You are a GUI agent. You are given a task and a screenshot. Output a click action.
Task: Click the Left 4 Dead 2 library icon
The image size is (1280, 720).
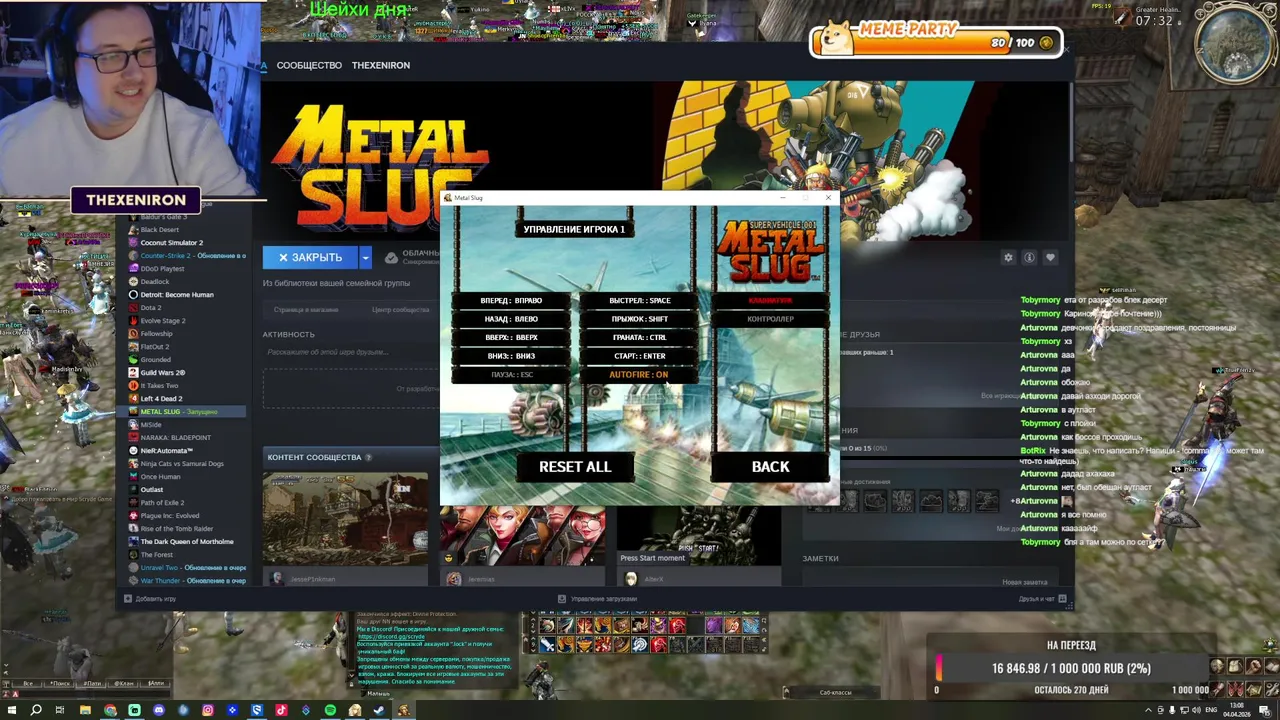pos(133,399)
